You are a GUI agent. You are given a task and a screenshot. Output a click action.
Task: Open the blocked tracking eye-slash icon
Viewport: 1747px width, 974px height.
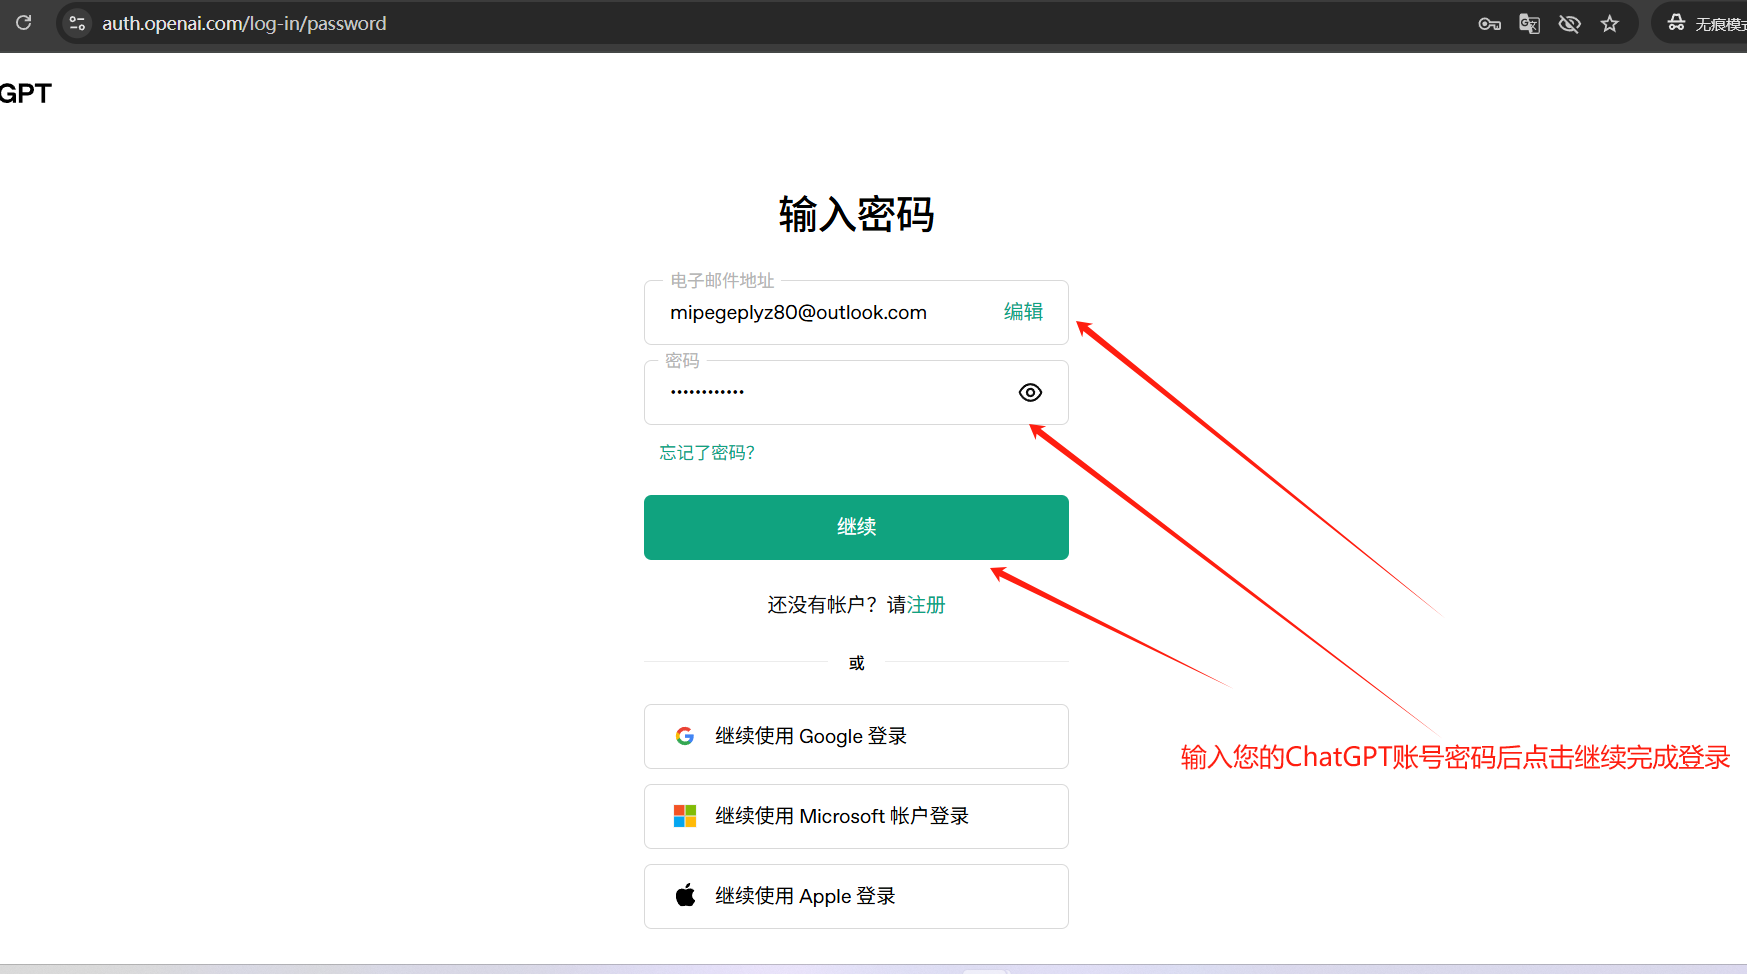click(x=1569, y=24)
